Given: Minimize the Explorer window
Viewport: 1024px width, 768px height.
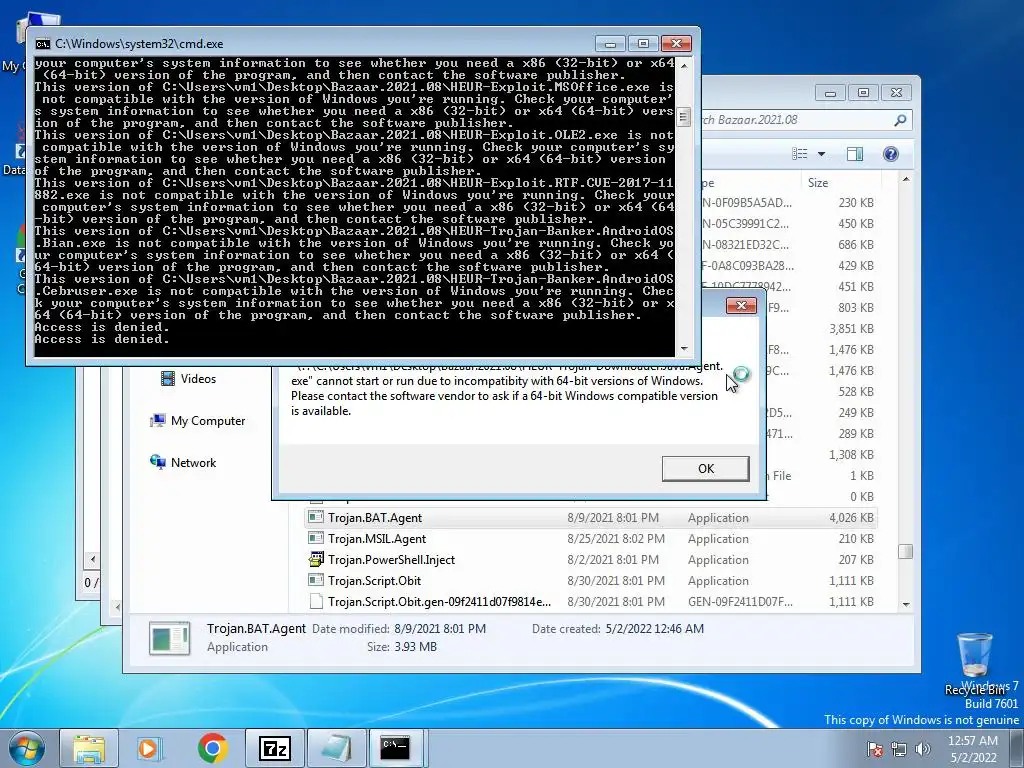Looking at the screenshot, I should (x=830, y=93).
